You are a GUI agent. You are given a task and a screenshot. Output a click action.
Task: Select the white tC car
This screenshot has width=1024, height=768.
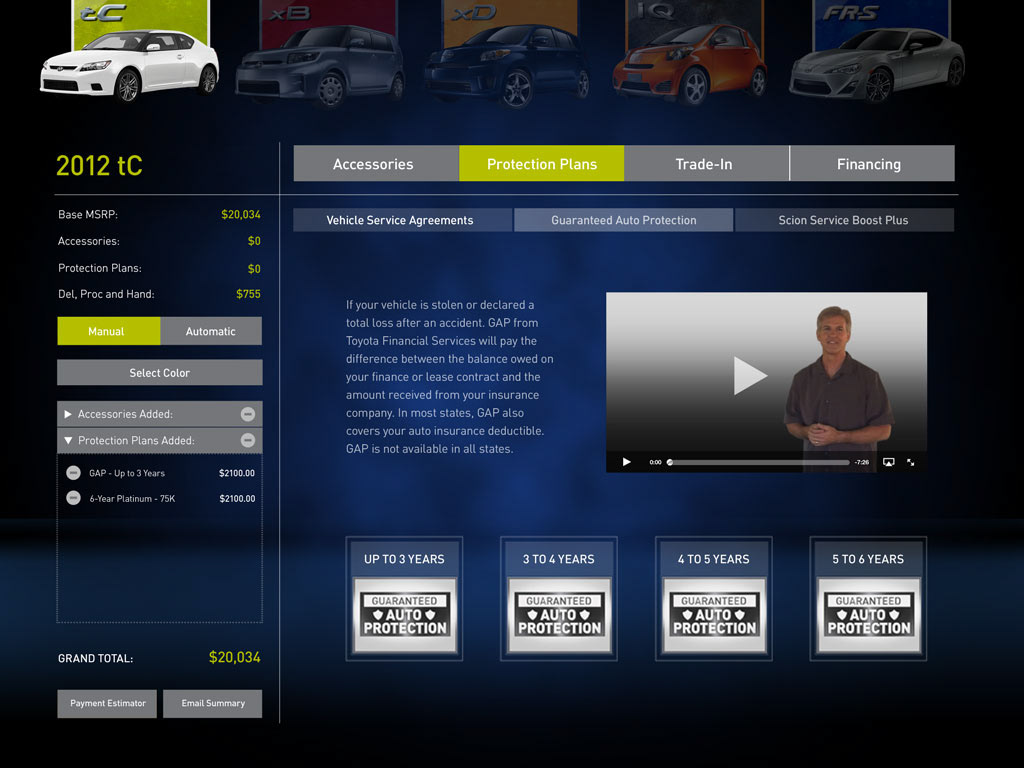pos(129,64)
